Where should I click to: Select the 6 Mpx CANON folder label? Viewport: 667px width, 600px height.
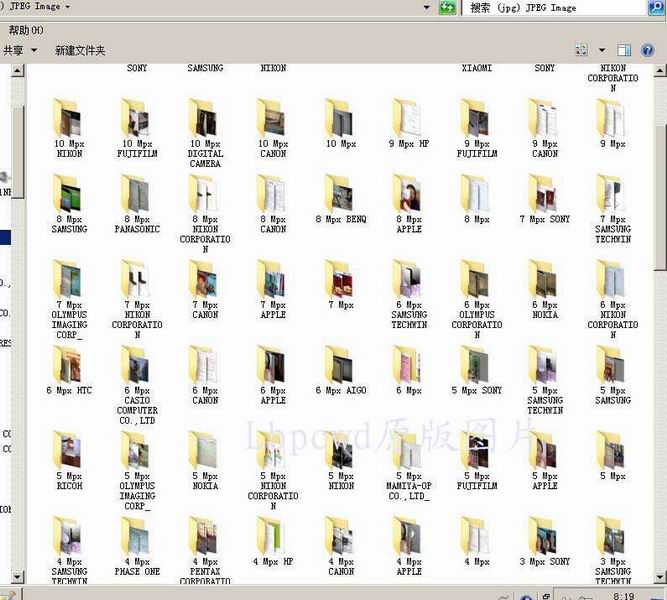pyautogui.click(x=205, y=395)
